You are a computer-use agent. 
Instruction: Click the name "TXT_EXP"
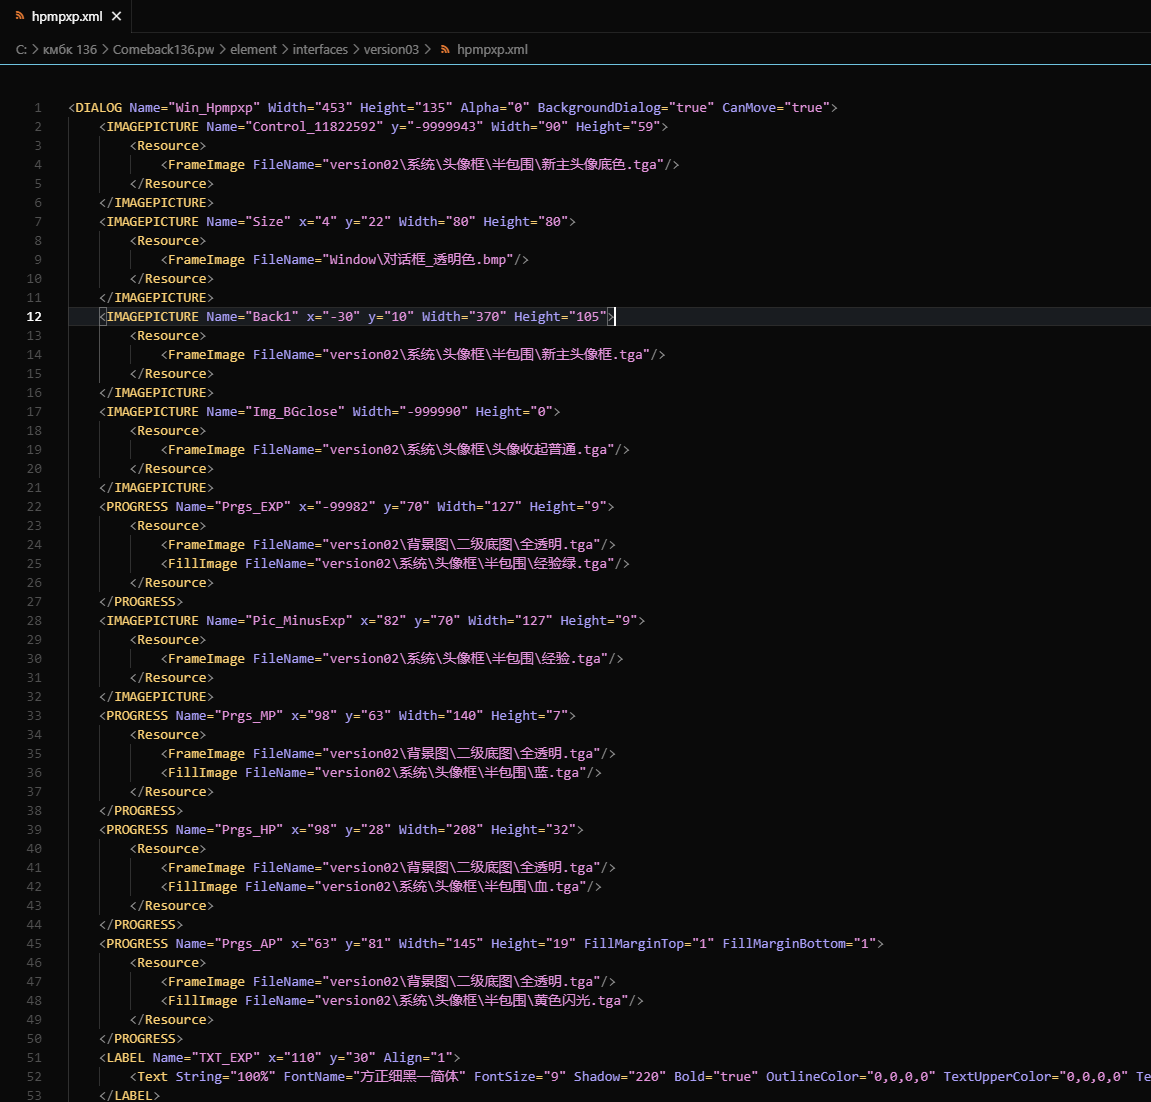225,1057
